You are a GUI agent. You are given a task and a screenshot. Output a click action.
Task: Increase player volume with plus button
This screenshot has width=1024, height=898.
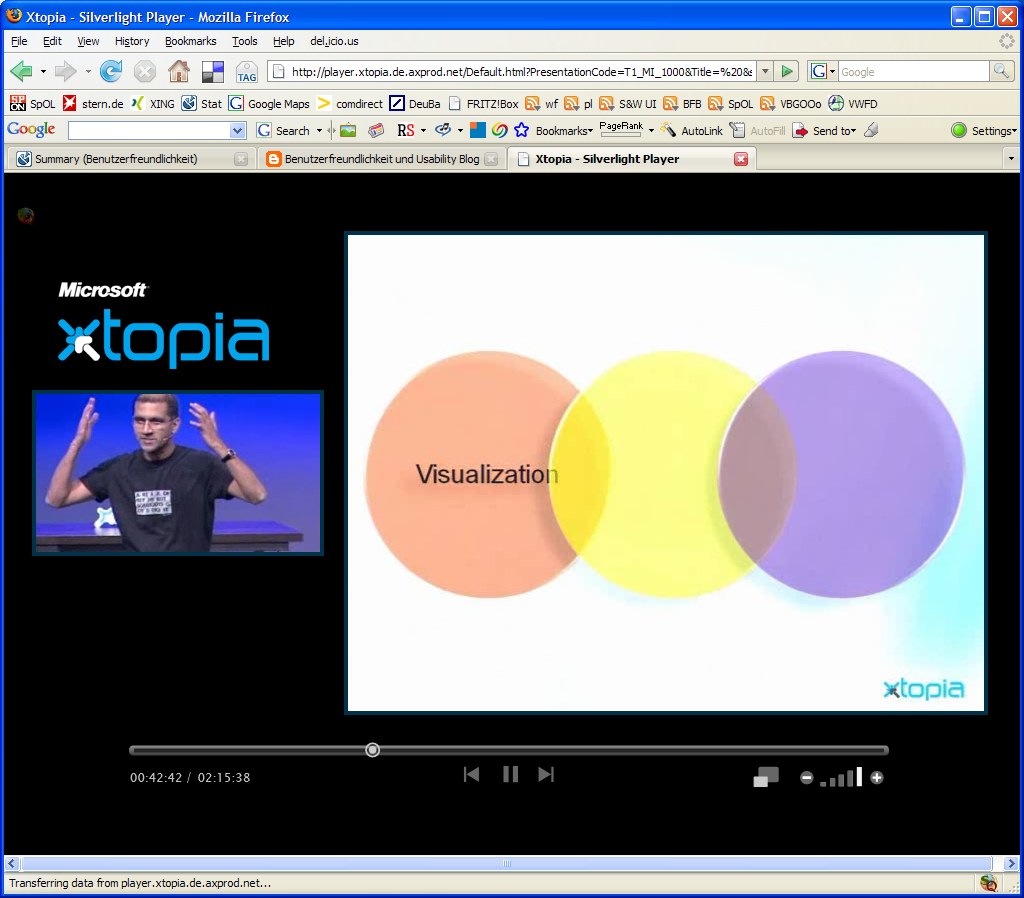(877, 778)
